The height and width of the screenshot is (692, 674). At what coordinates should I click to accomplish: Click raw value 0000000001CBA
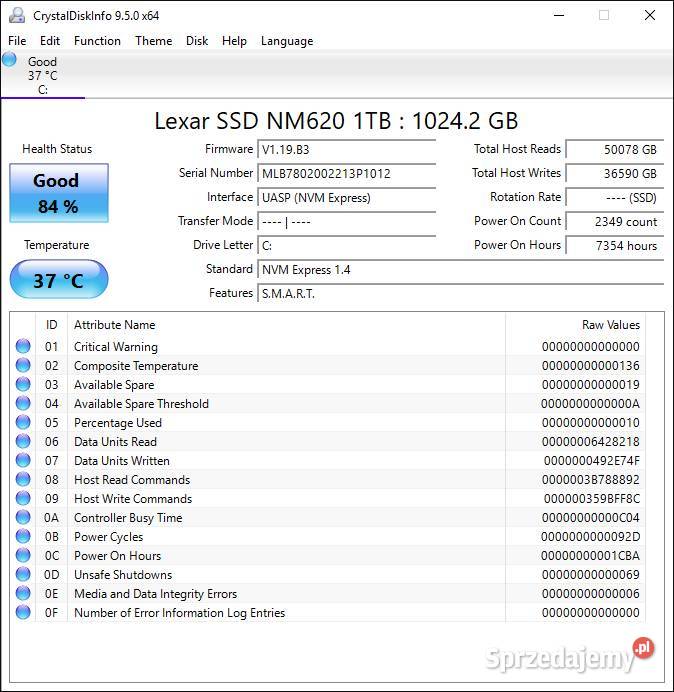[591, 556]
